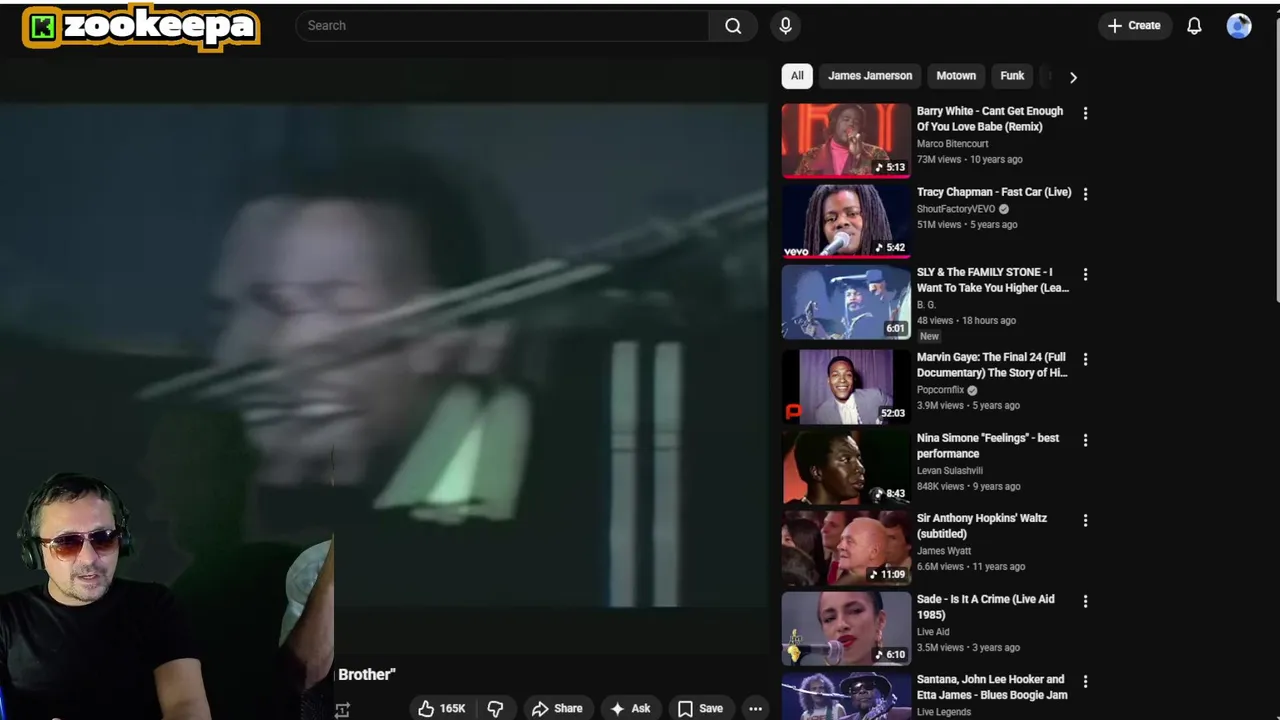Open more actions under the video
1280x720 pixels.
[755, 708]
